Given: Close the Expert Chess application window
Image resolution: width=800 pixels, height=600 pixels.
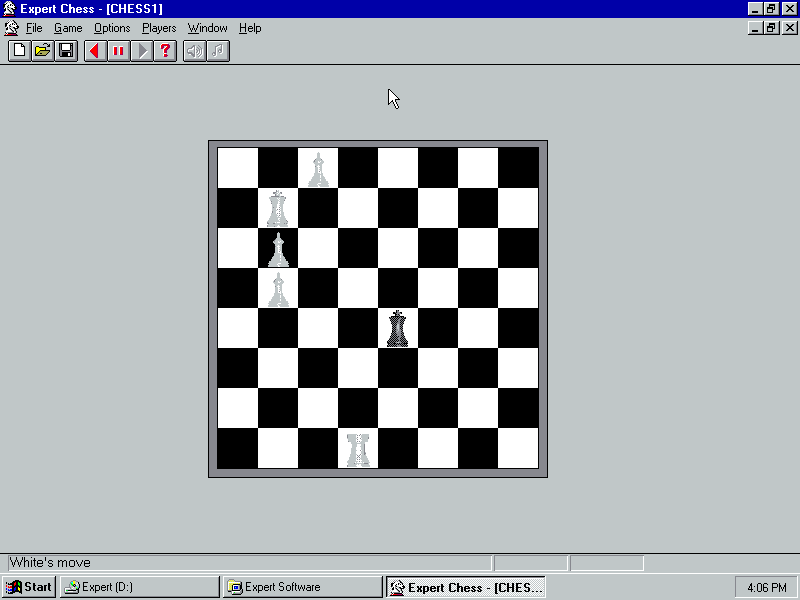Looking at the screenshot, I should (790, 9).
